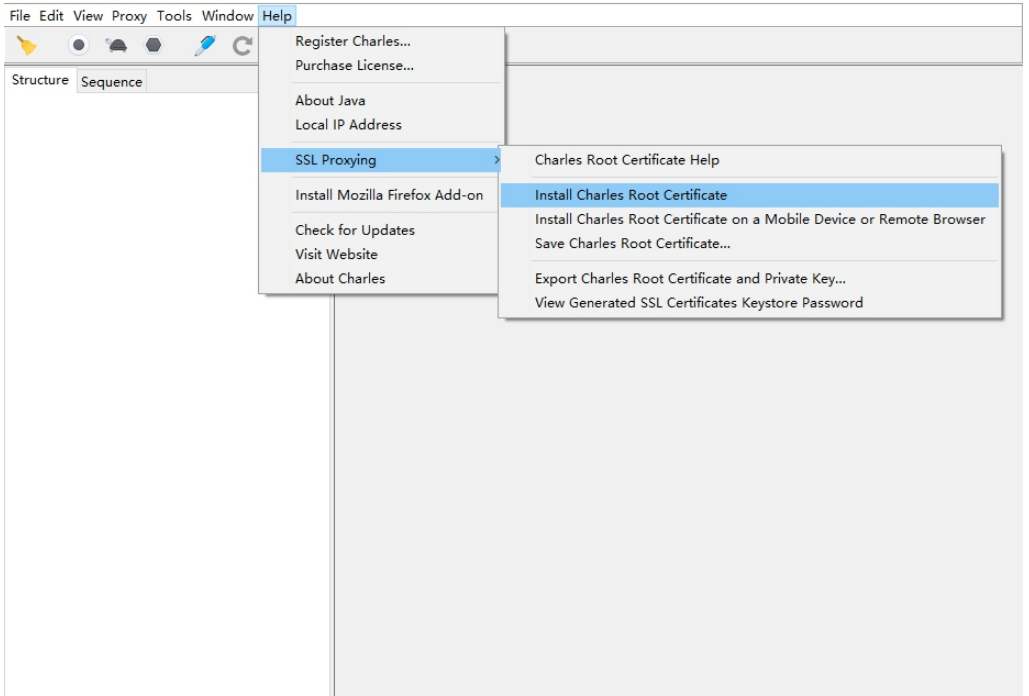Select Local IP Address entry
The image size is (1029, 696).
coord(382,125)
